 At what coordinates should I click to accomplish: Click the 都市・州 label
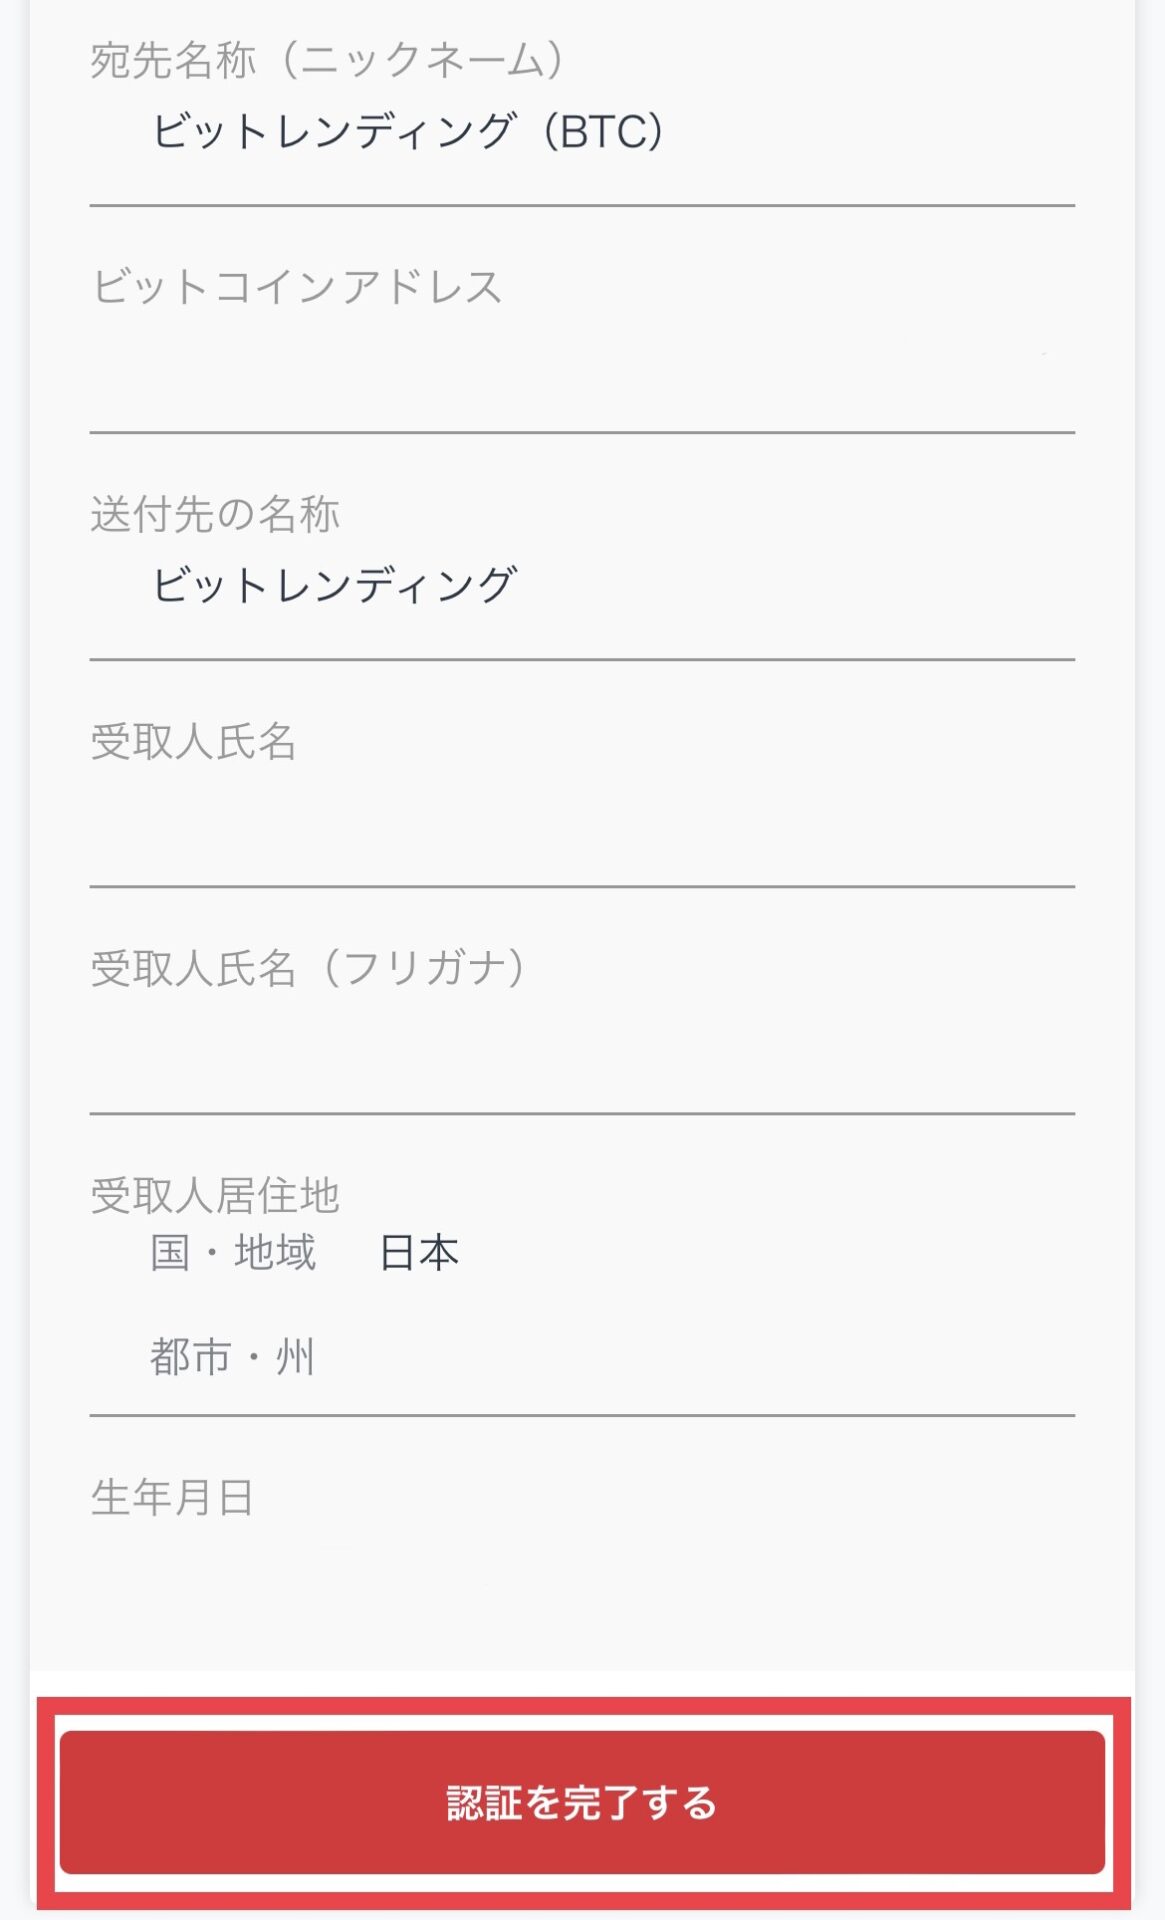233,1357
